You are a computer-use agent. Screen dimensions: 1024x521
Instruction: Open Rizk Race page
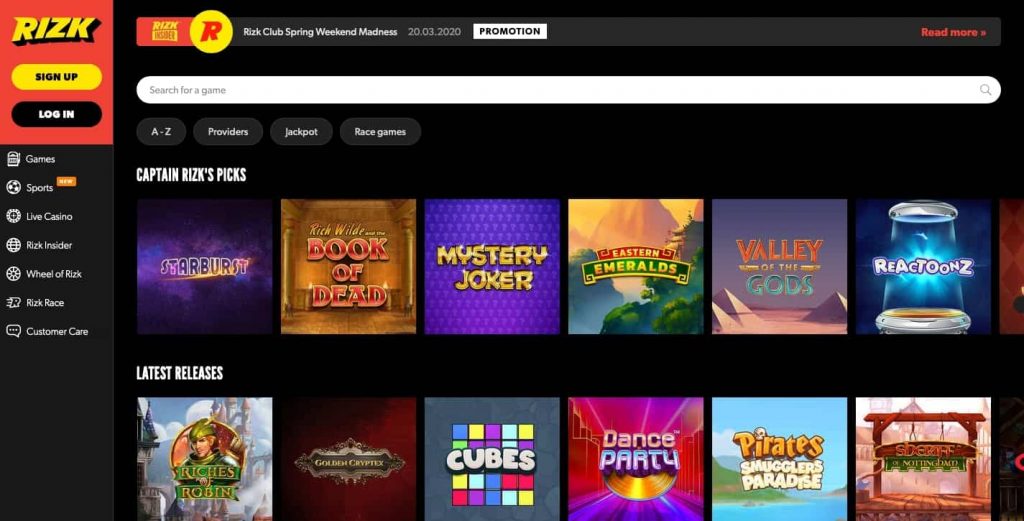pyautogui.click(x=45, y=302)
